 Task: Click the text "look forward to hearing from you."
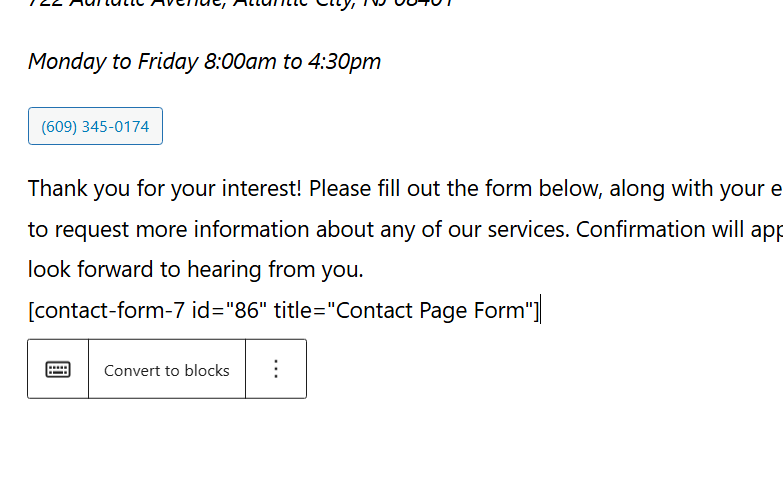pos(196,270)
